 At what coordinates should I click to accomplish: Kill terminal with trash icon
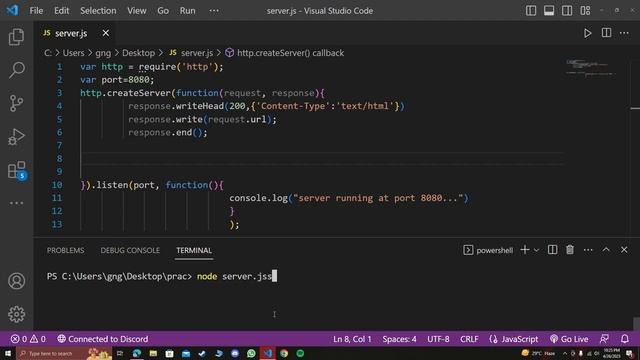[x=570, y=250]
